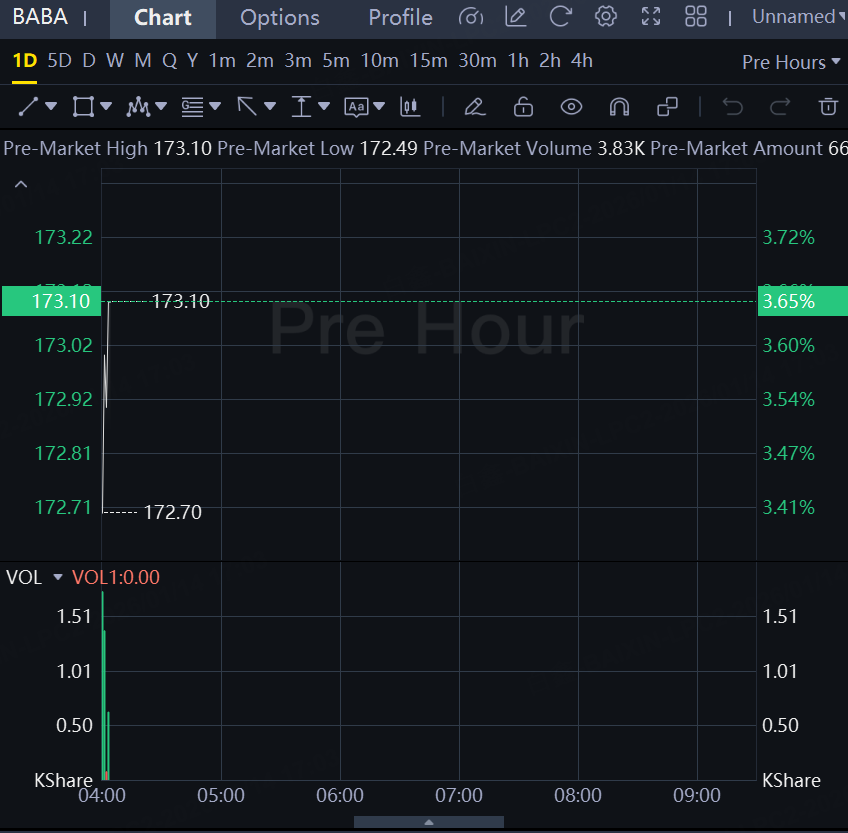Screen dimensions: 848x833
Task: Toggle drawing visibility with eye icon
Action: (571, 107)
